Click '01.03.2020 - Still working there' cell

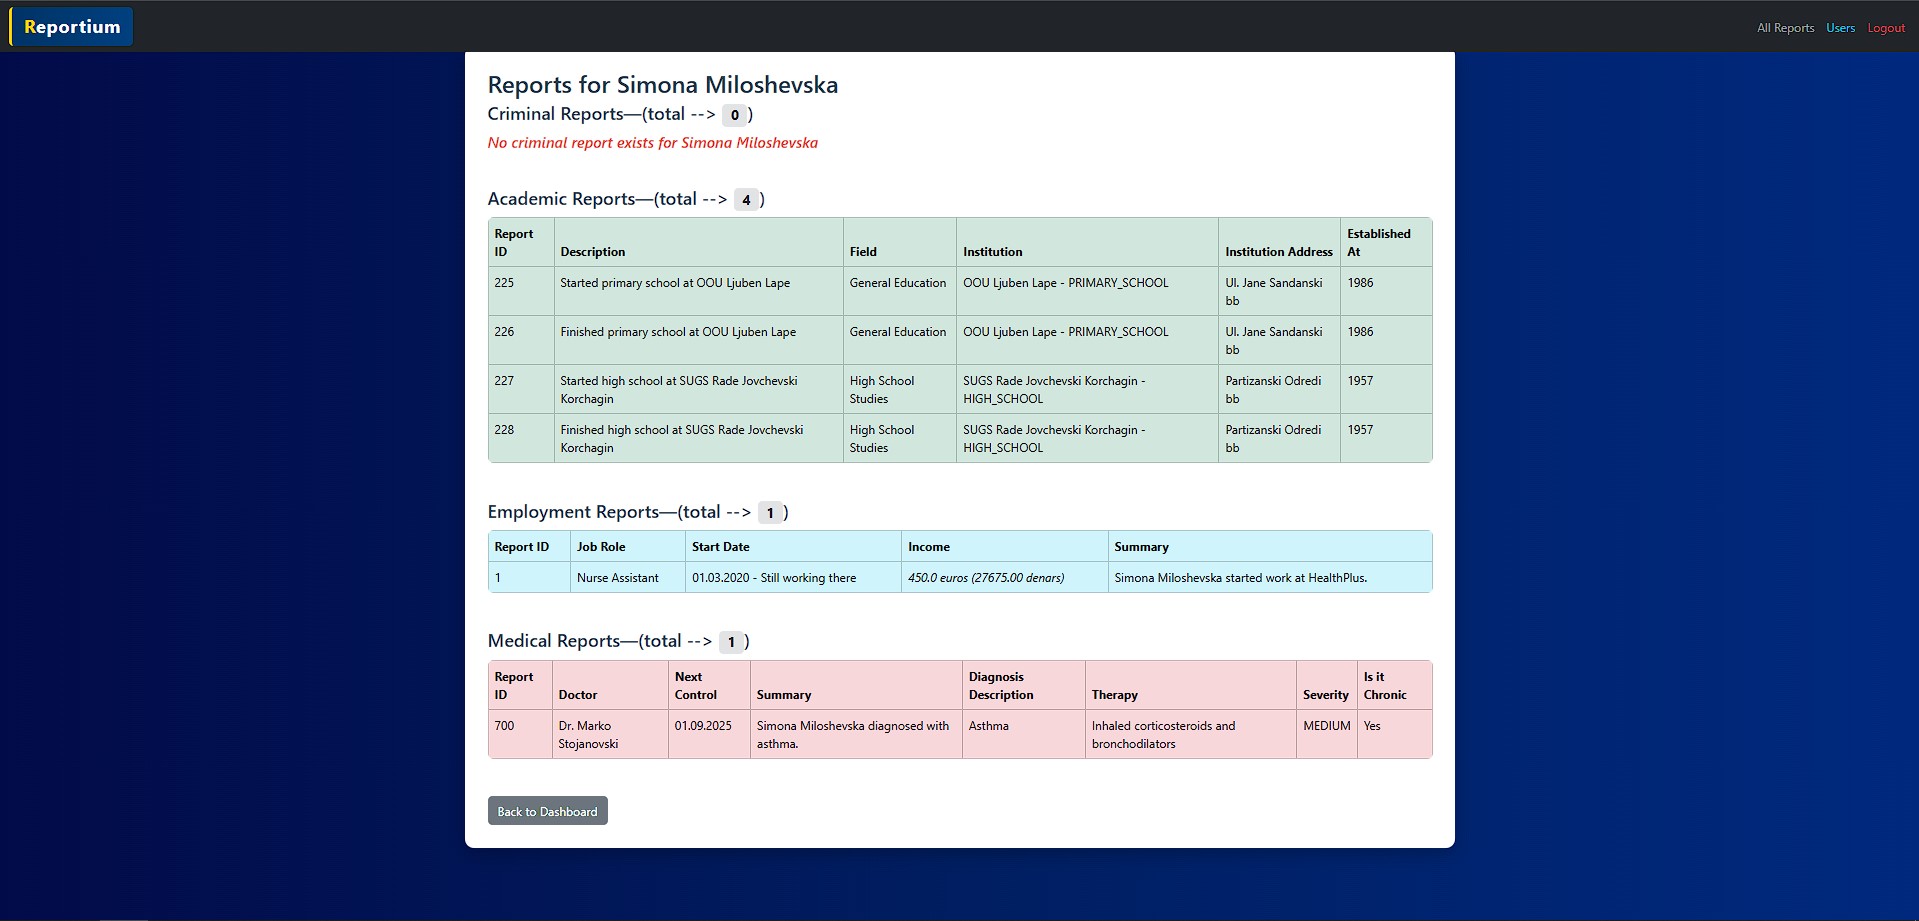pyautogui.click(x=793, y=577)
